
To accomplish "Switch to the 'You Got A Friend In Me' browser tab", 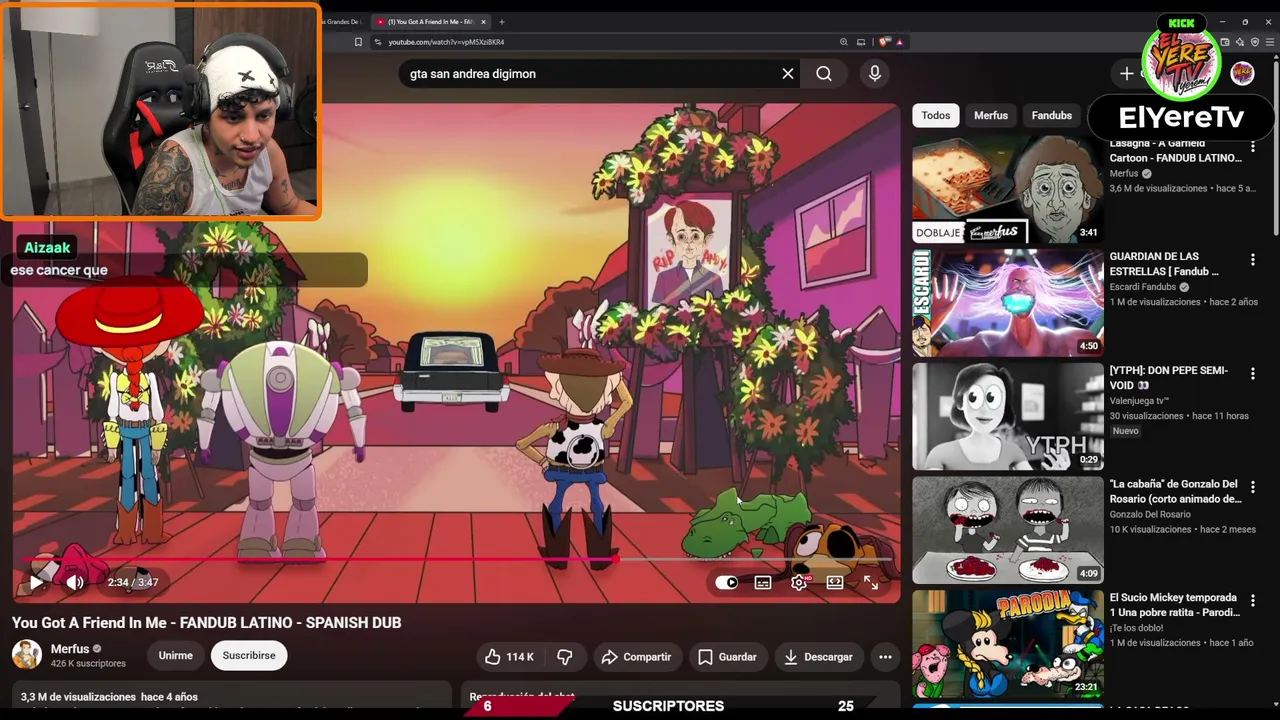I will (x=430, y=21).
